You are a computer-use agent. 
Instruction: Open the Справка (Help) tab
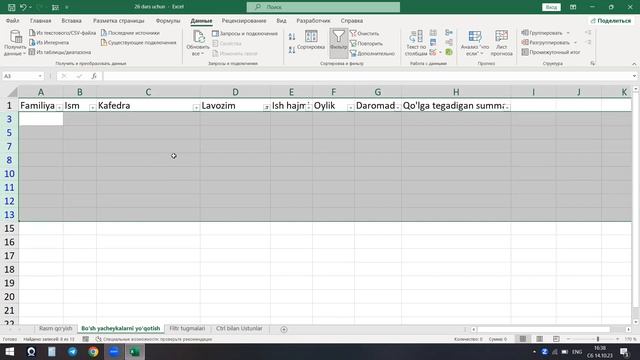[351, 20]
